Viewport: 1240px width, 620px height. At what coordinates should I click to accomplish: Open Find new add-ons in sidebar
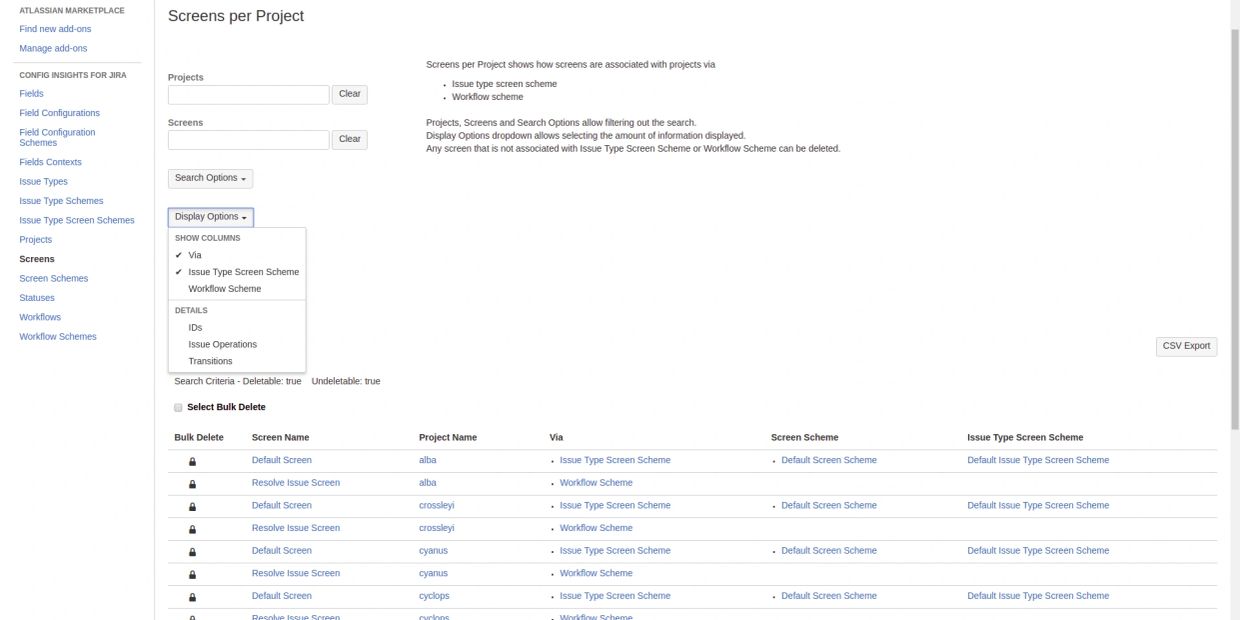(55, 29)
